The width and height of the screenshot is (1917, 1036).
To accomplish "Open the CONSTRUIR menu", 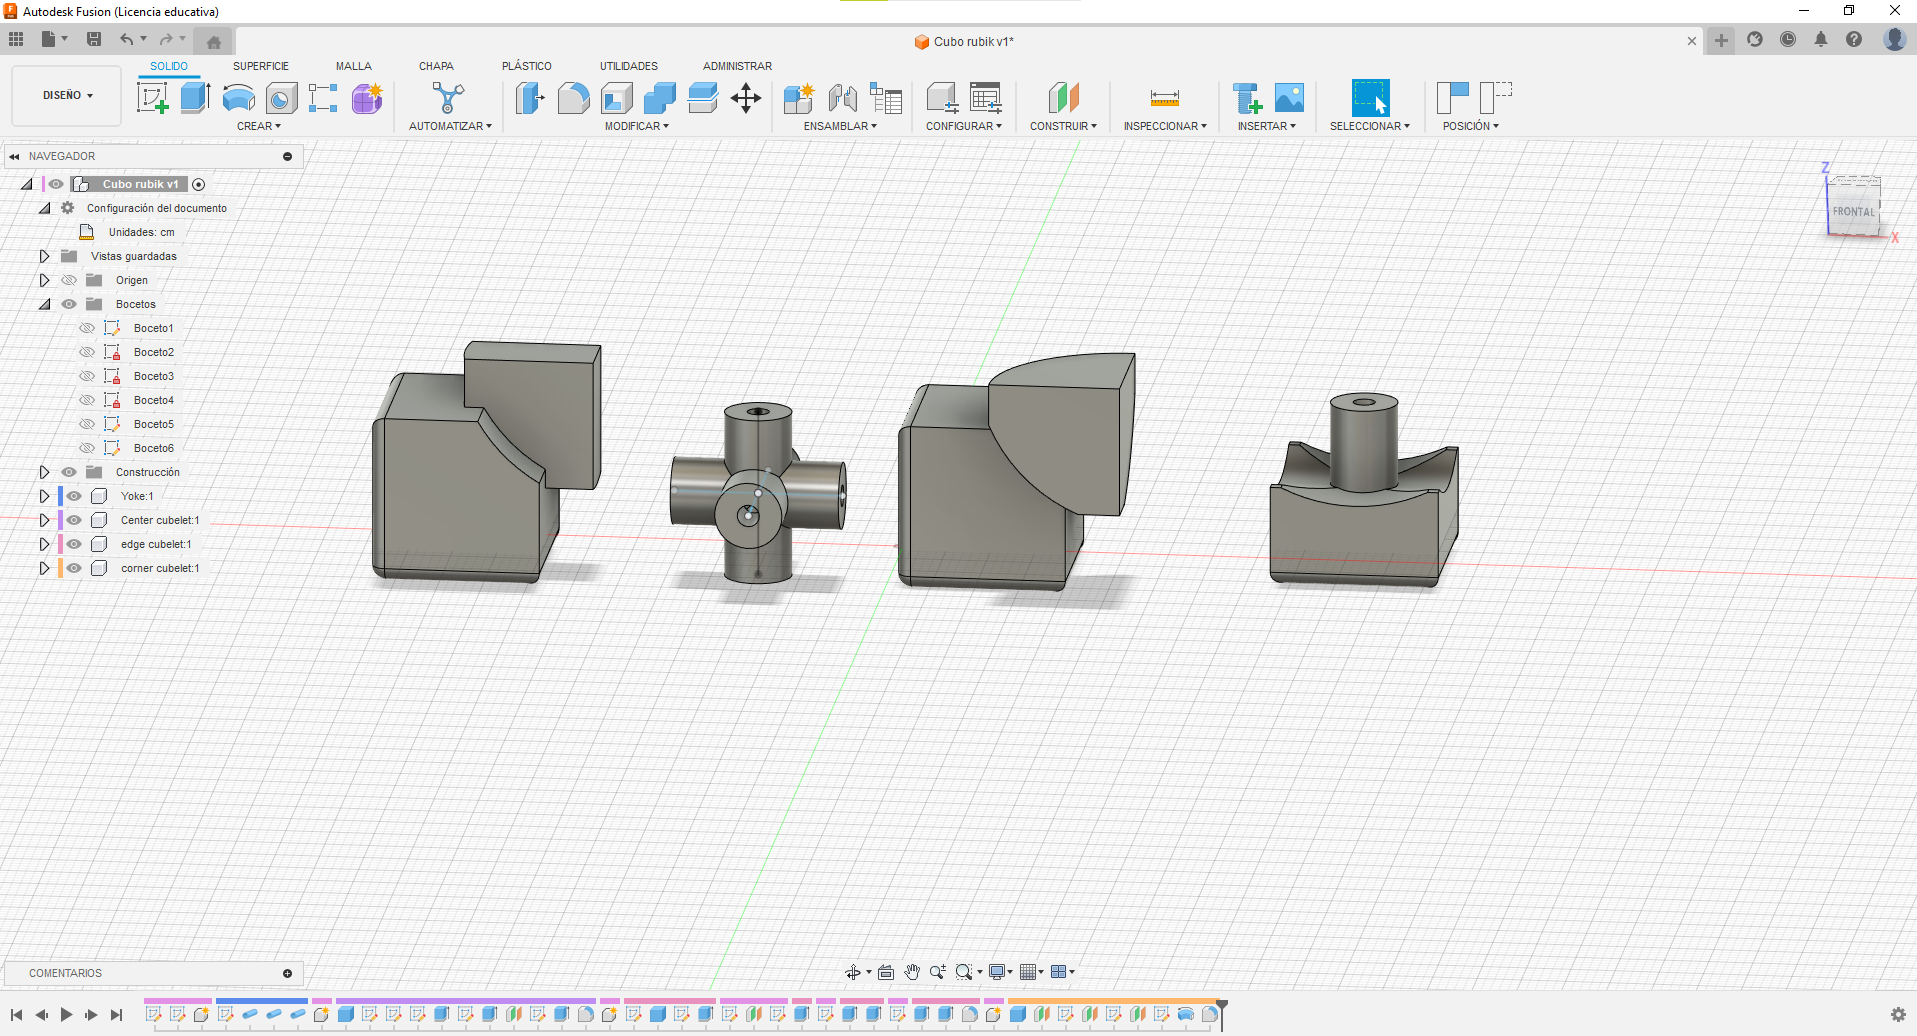I will (1063, 126).
